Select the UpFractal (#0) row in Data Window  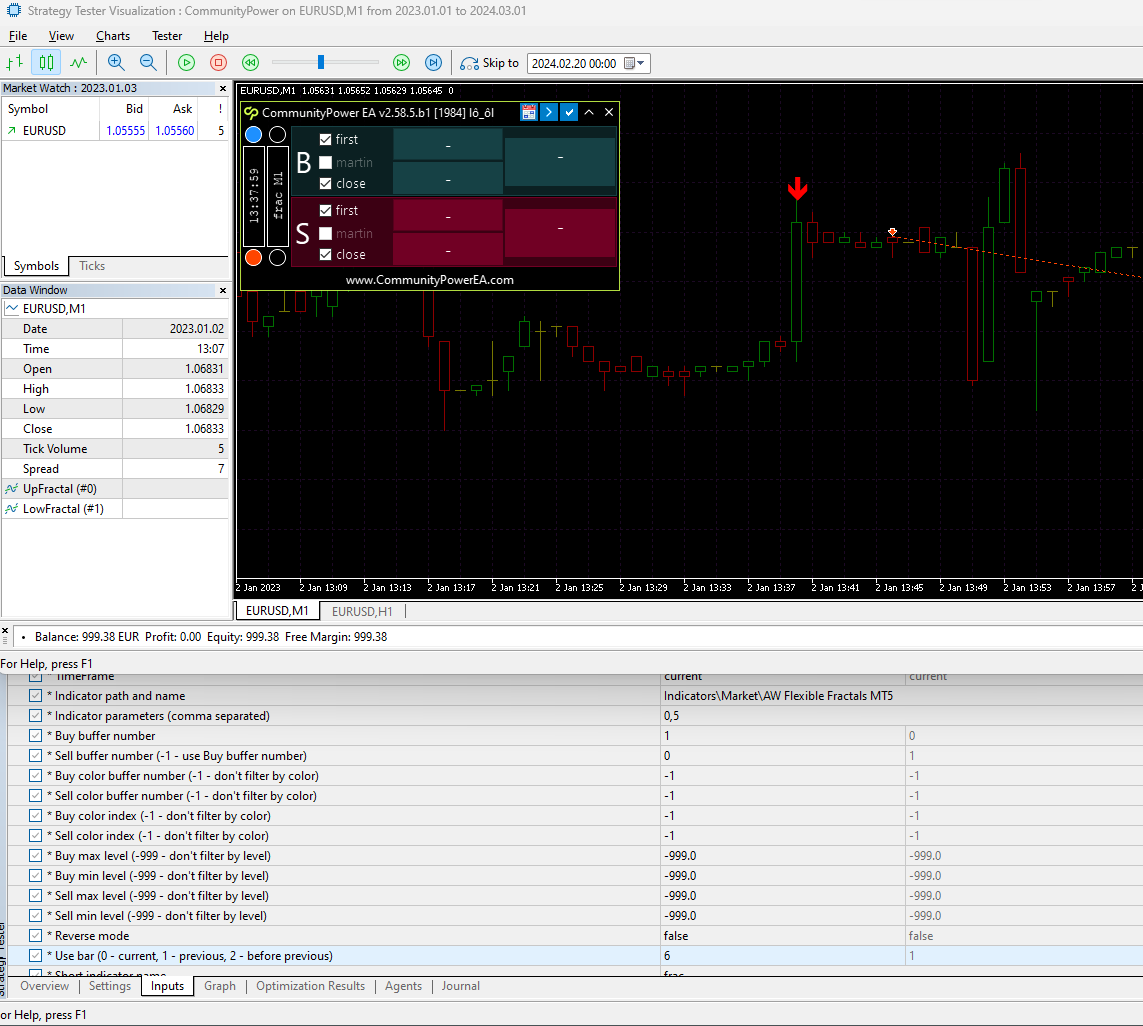[x=115, y=489]
